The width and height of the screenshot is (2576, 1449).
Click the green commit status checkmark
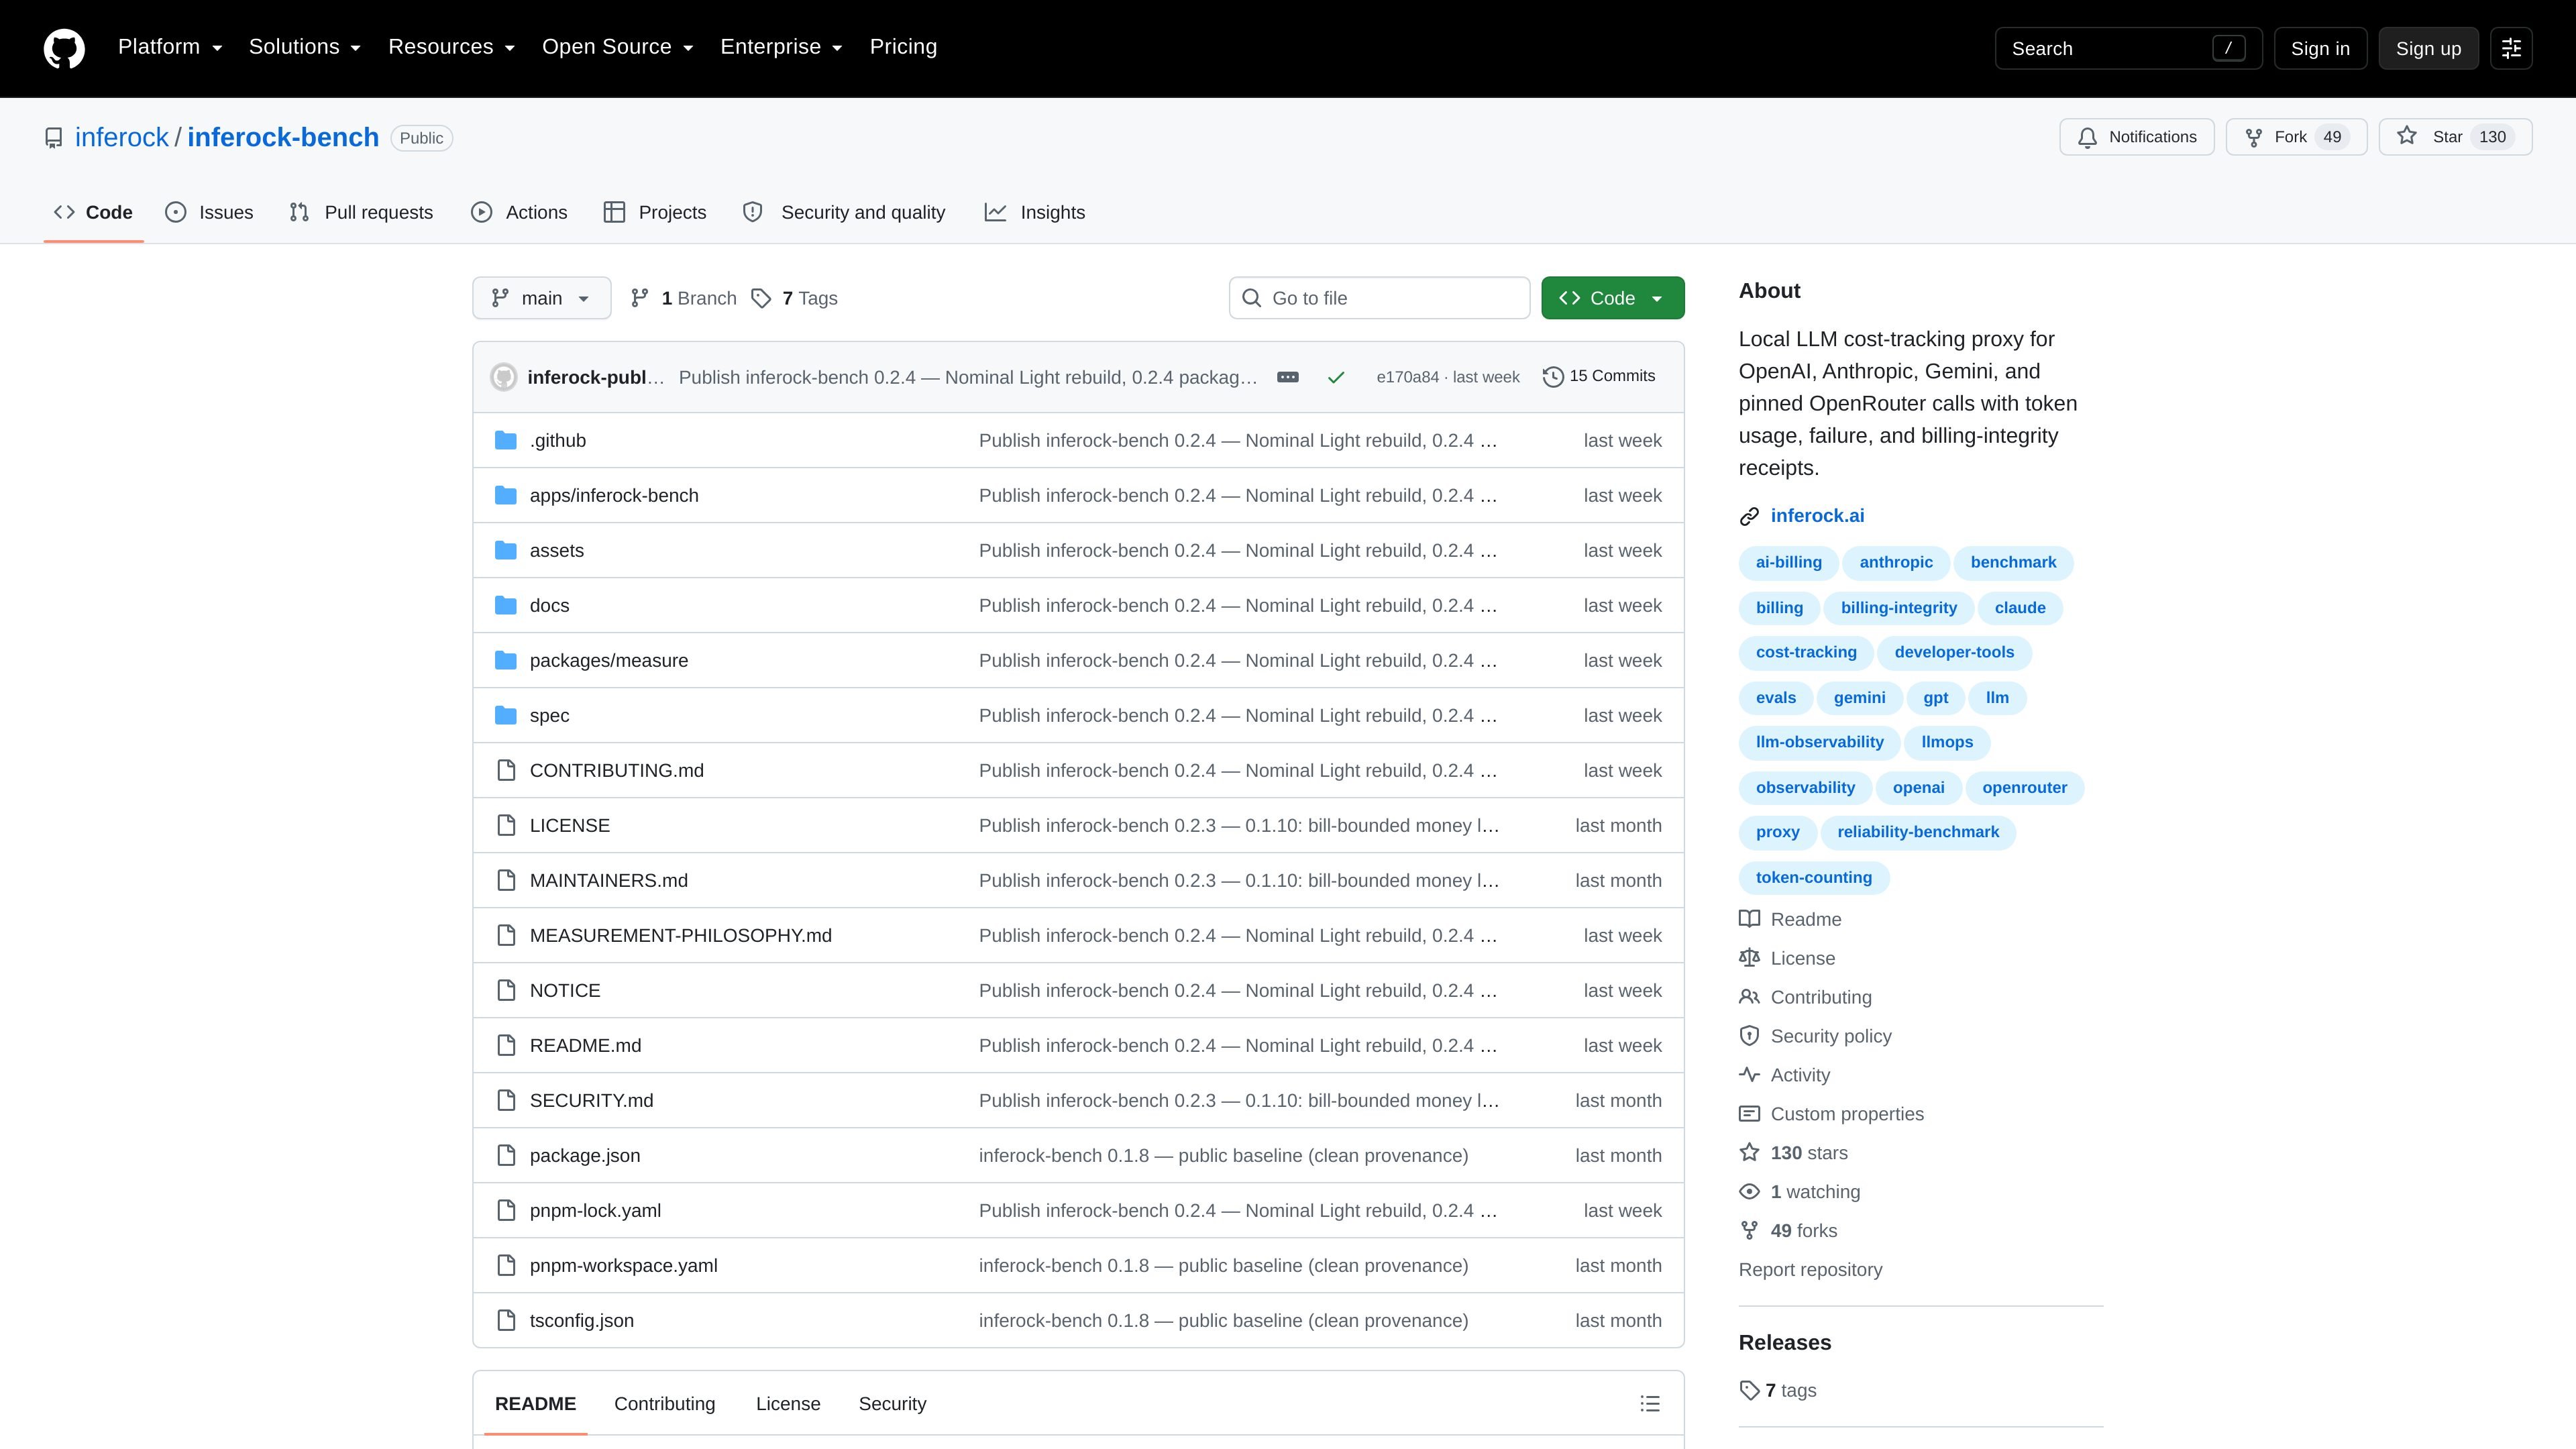[1336, 377]
